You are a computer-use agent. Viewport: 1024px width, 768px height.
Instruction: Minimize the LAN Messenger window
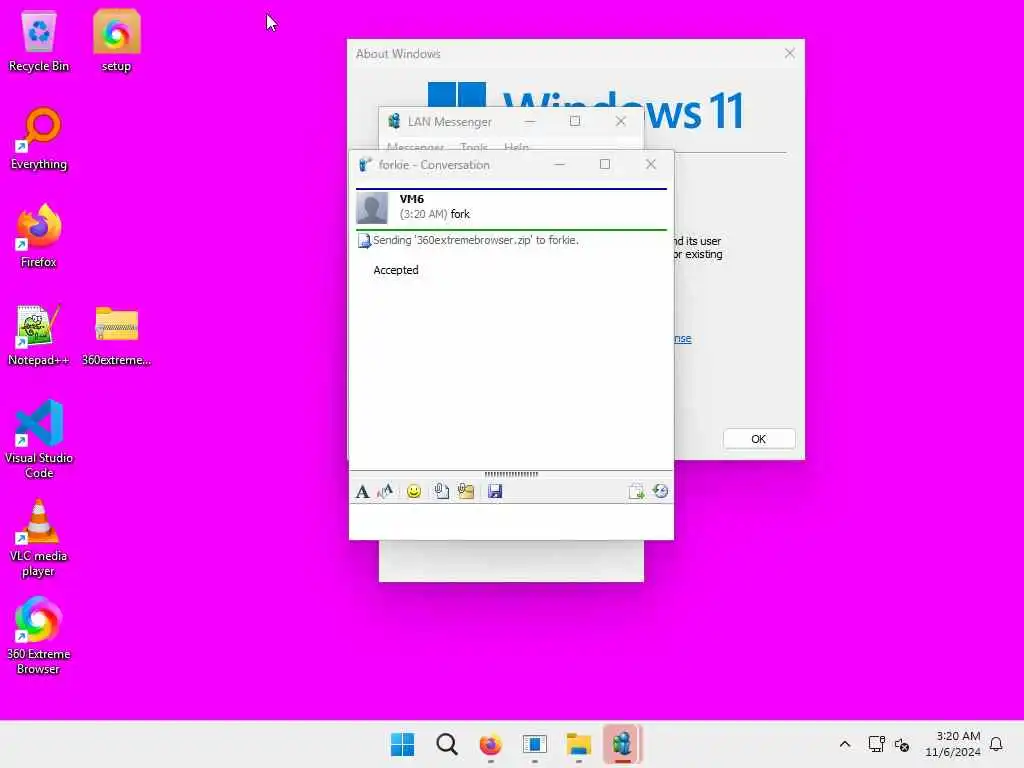pos(530,121)
